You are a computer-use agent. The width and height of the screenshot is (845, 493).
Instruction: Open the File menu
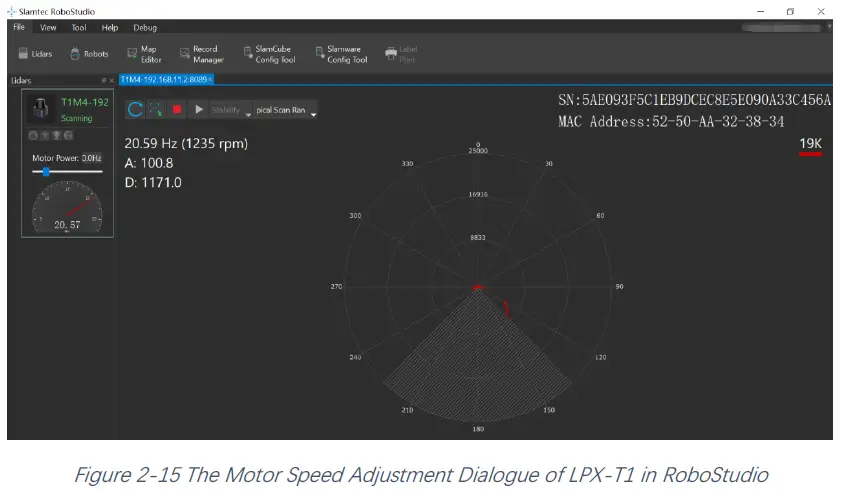click(19, 27)
